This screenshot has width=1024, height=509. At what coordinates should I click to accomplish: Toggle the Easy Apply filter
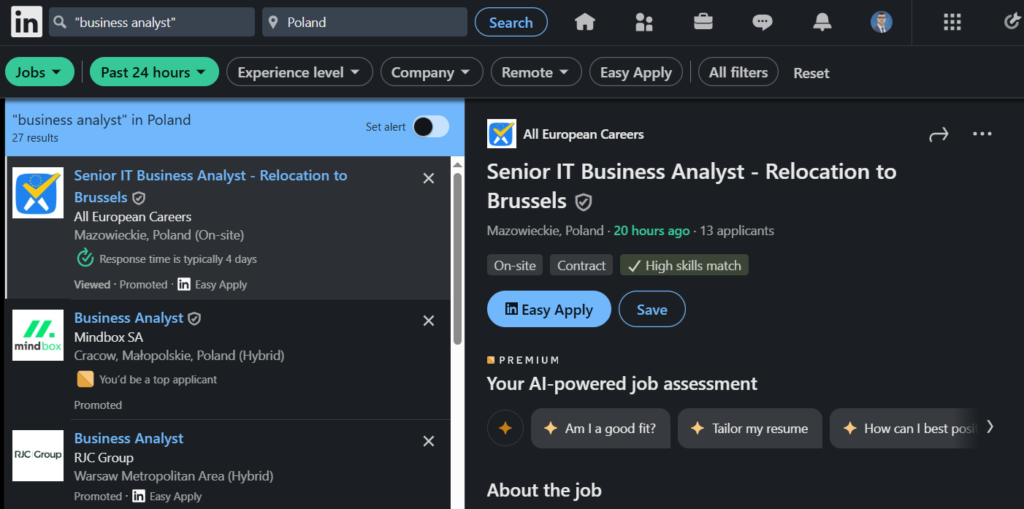coord(635,72)
